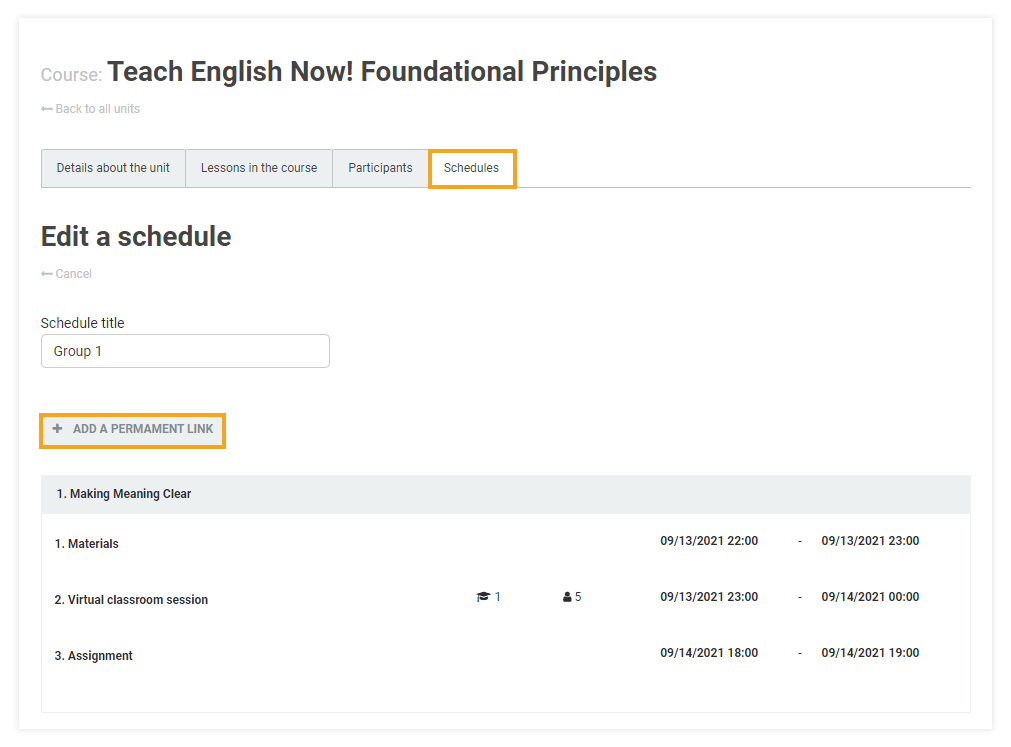Click the plus icon on Add a permanent link

click(57, 429)
